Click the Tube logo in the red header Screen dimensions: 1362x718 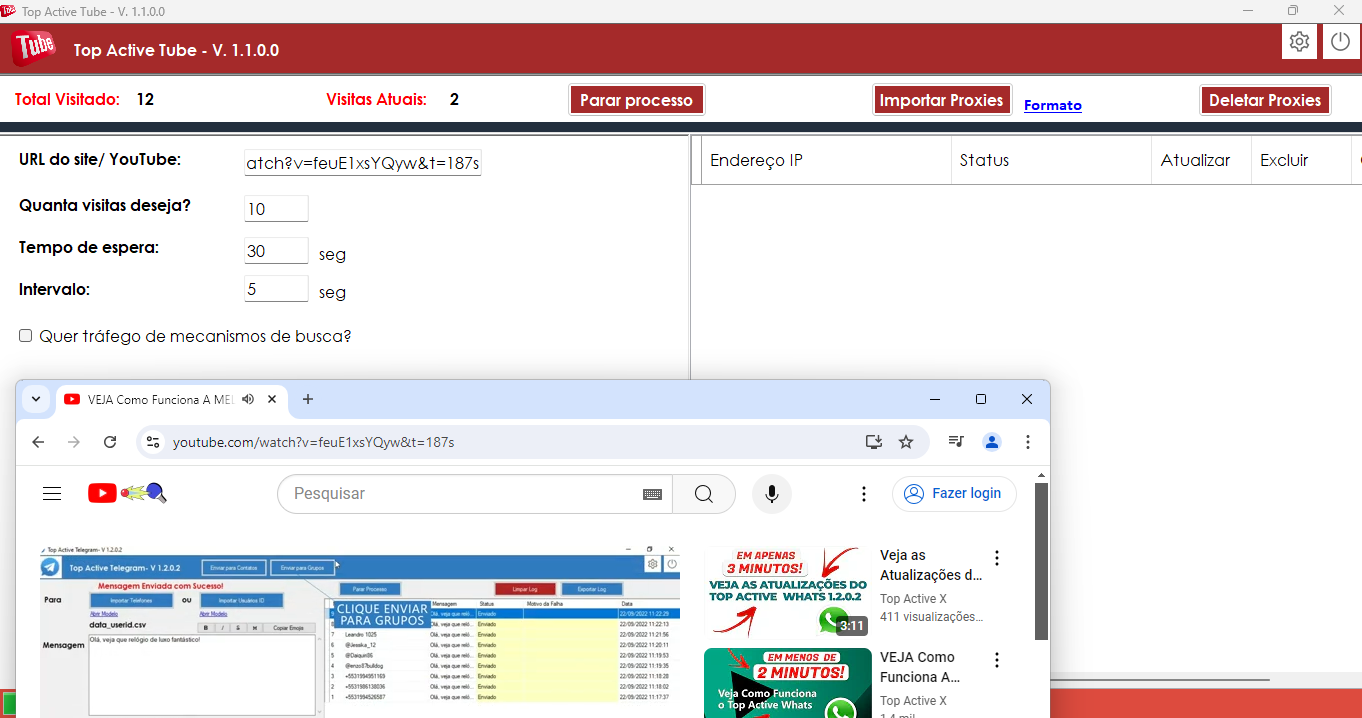[33, 47]
